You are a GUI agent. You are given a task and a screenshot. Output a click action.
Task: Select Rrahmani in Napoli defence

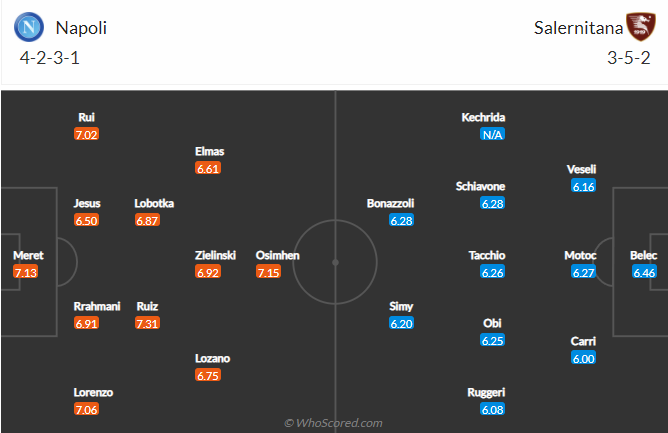[x=97, y=306]
